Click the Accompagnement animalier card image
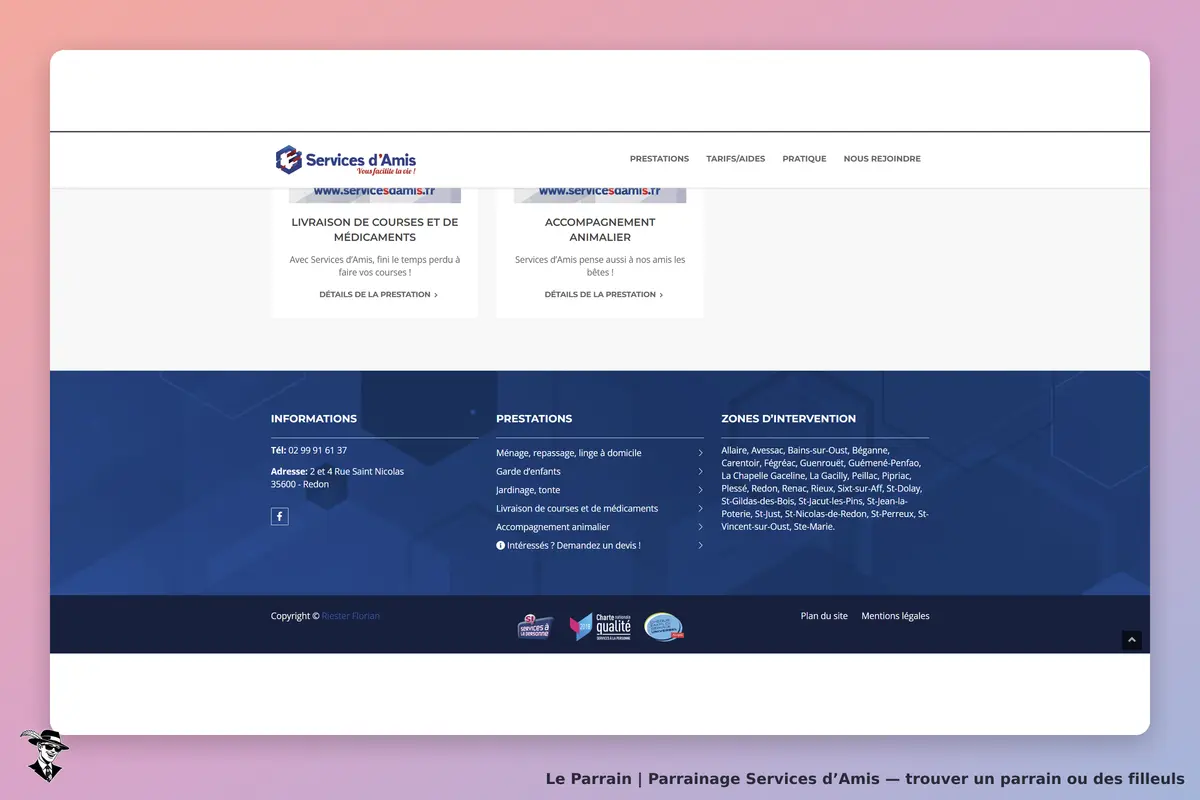 point(600,195)
